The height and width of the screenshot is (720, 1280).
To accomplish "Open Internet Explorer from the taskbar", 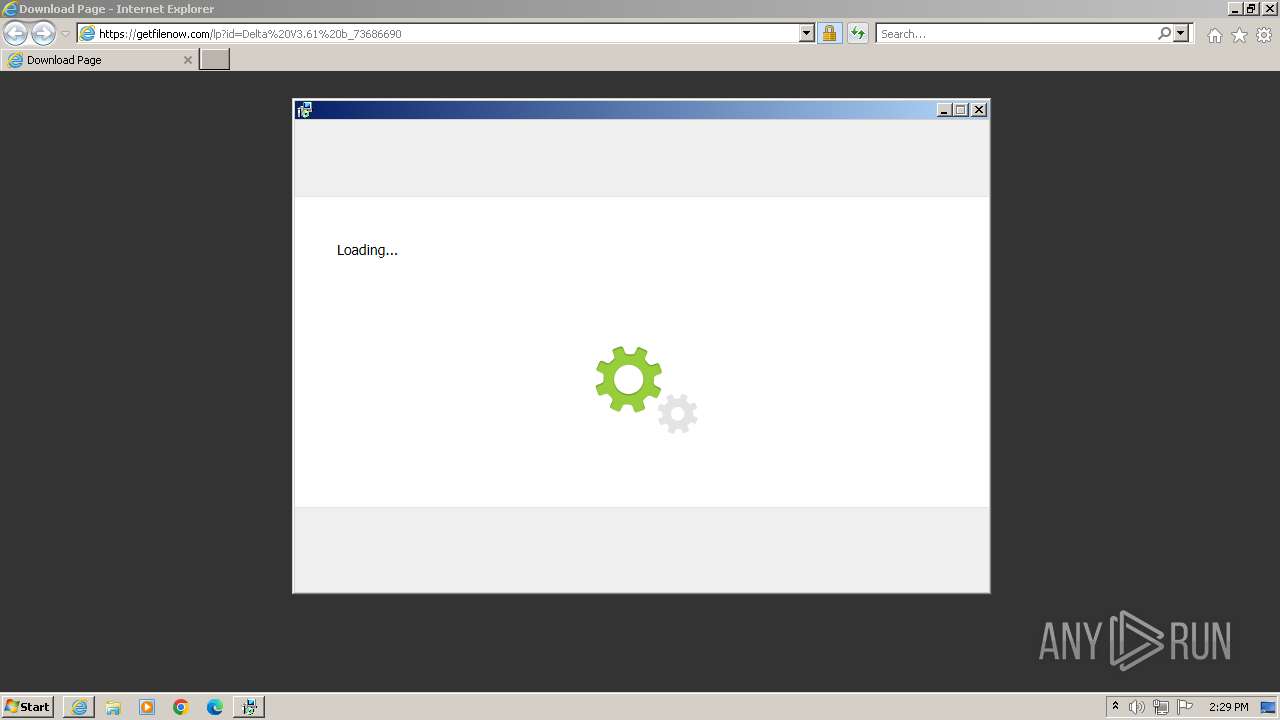I will (x=79, y=707).
